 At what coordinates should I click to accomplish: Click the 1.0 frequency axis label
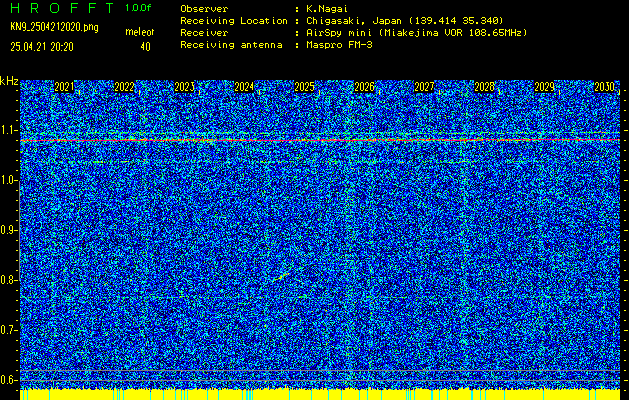pos(8,181)
